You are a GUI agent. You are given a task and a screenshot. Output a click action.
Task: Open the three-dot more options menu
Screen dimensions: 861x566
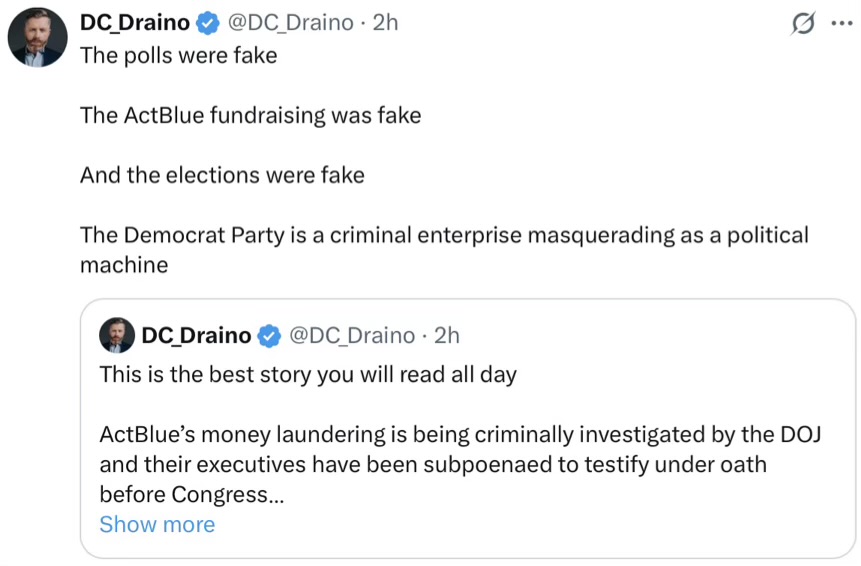pos(842,23)
